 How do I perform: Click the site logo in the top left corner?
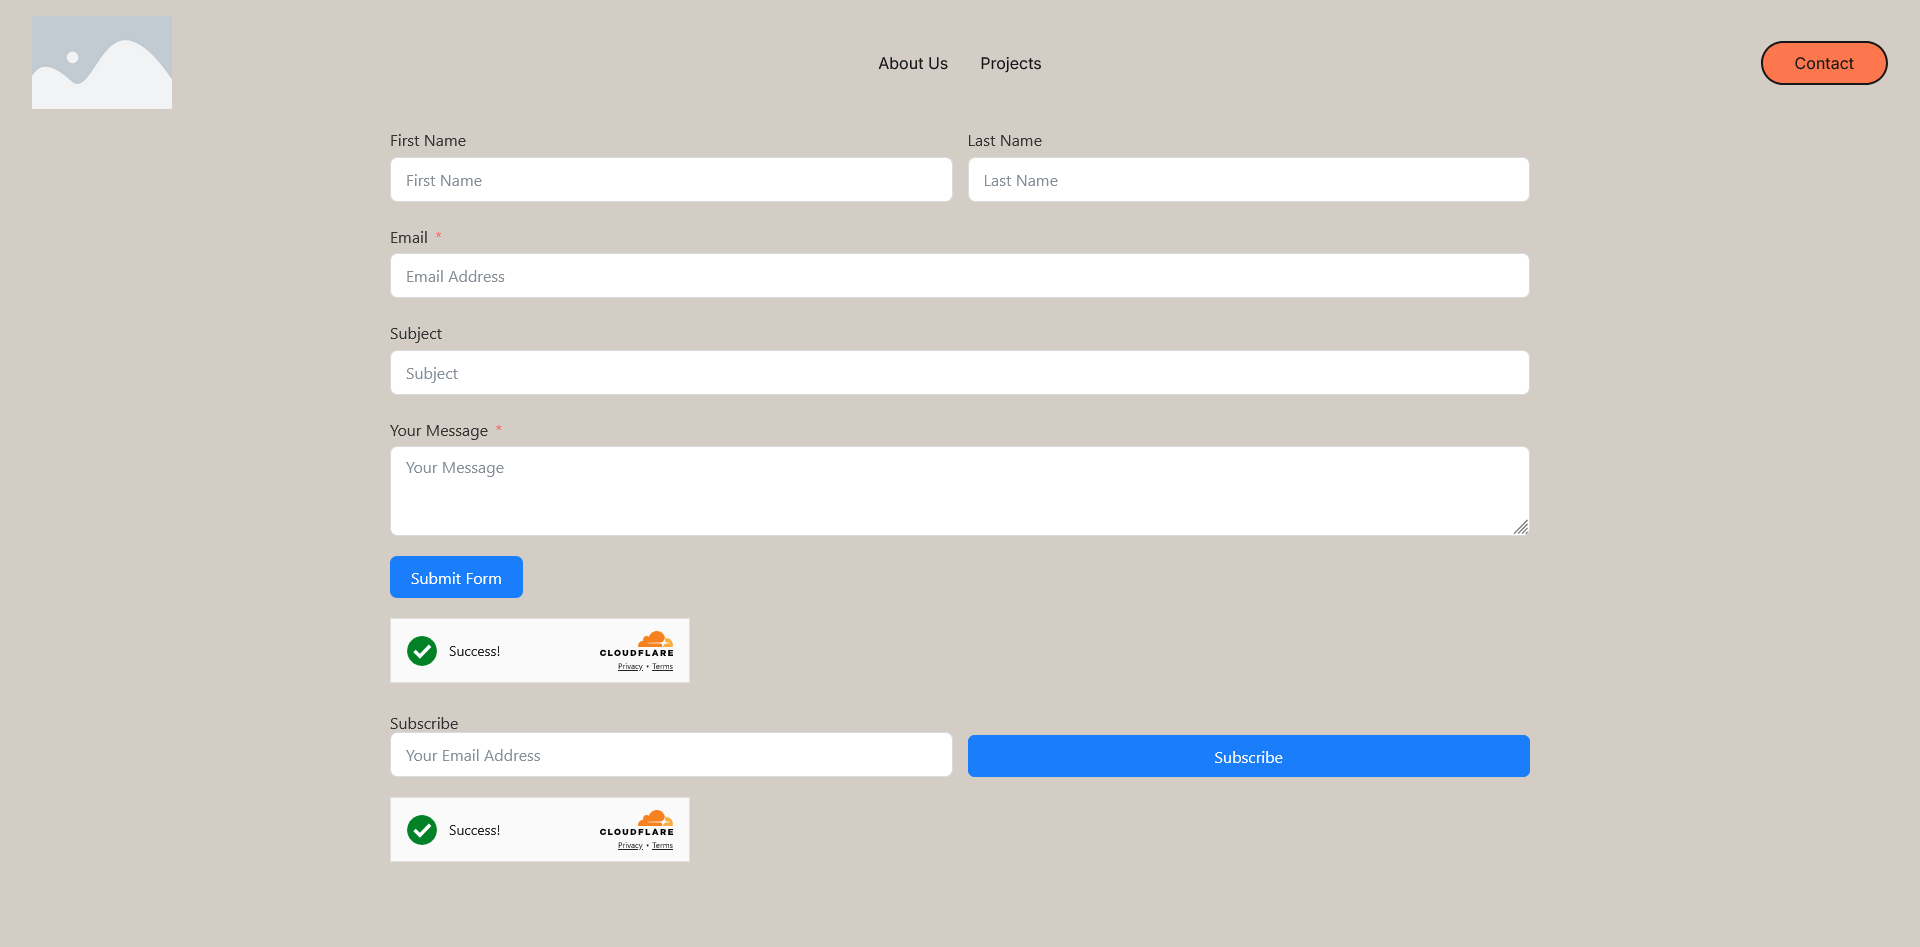101,61
